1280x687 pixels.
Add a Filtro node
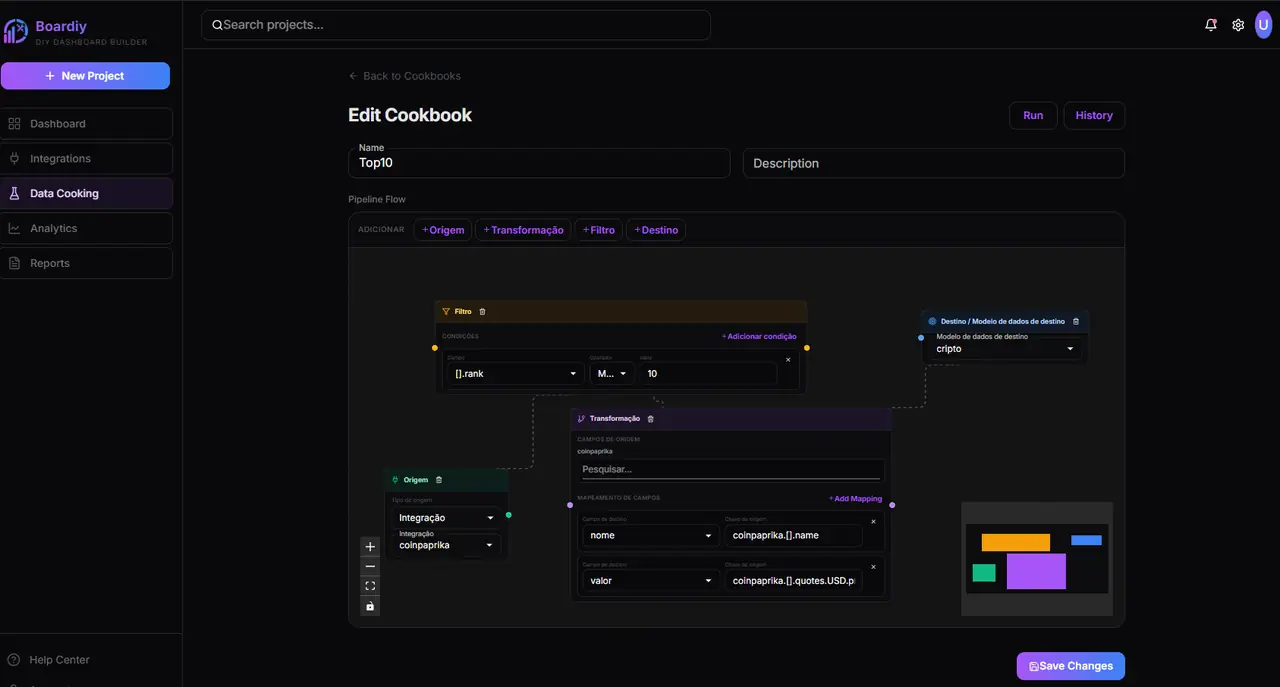coord(599,230)
